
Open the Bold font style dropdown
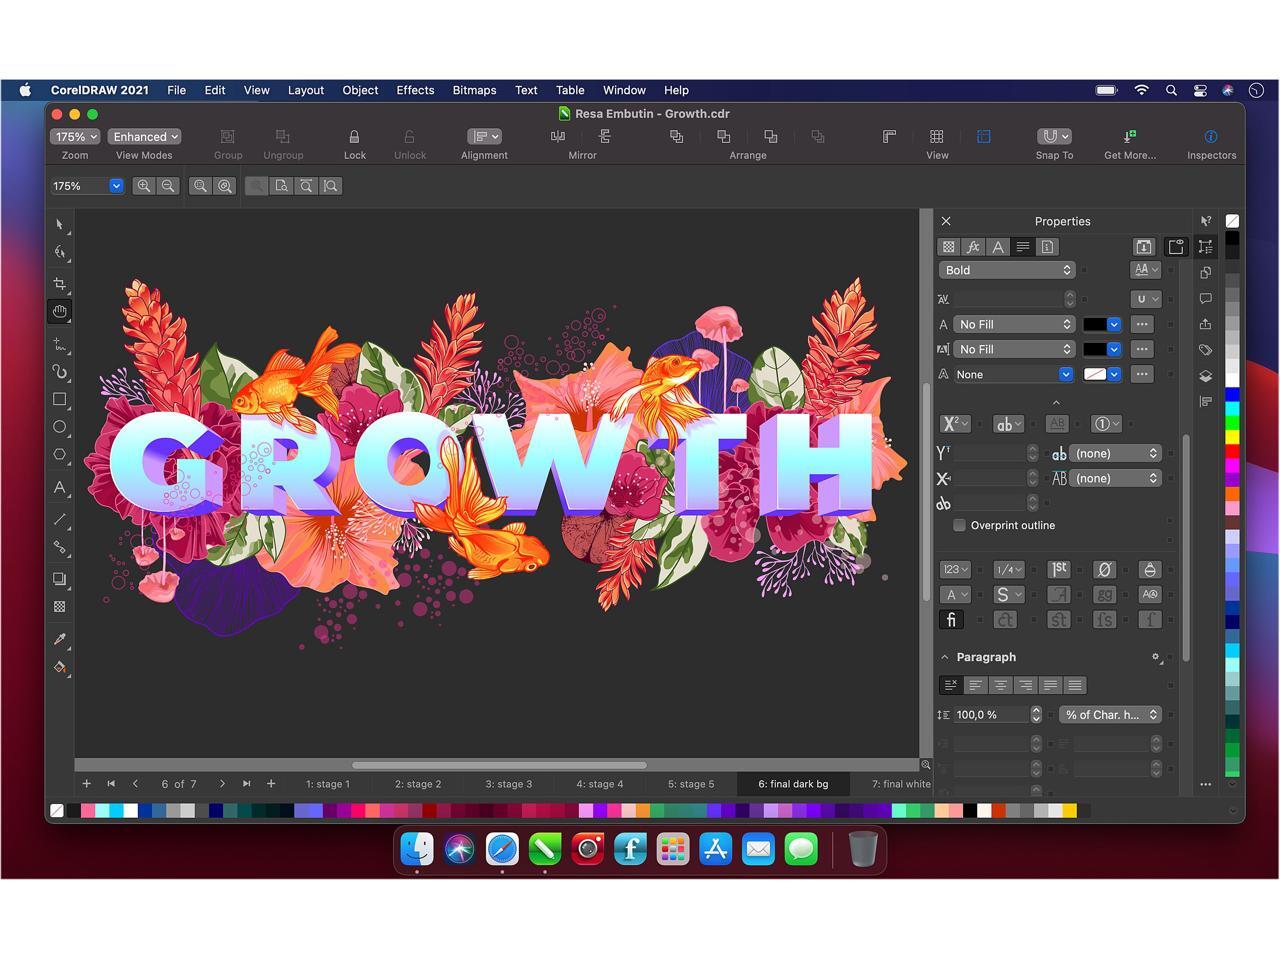pyautogui.click(x=1007, y=270)
